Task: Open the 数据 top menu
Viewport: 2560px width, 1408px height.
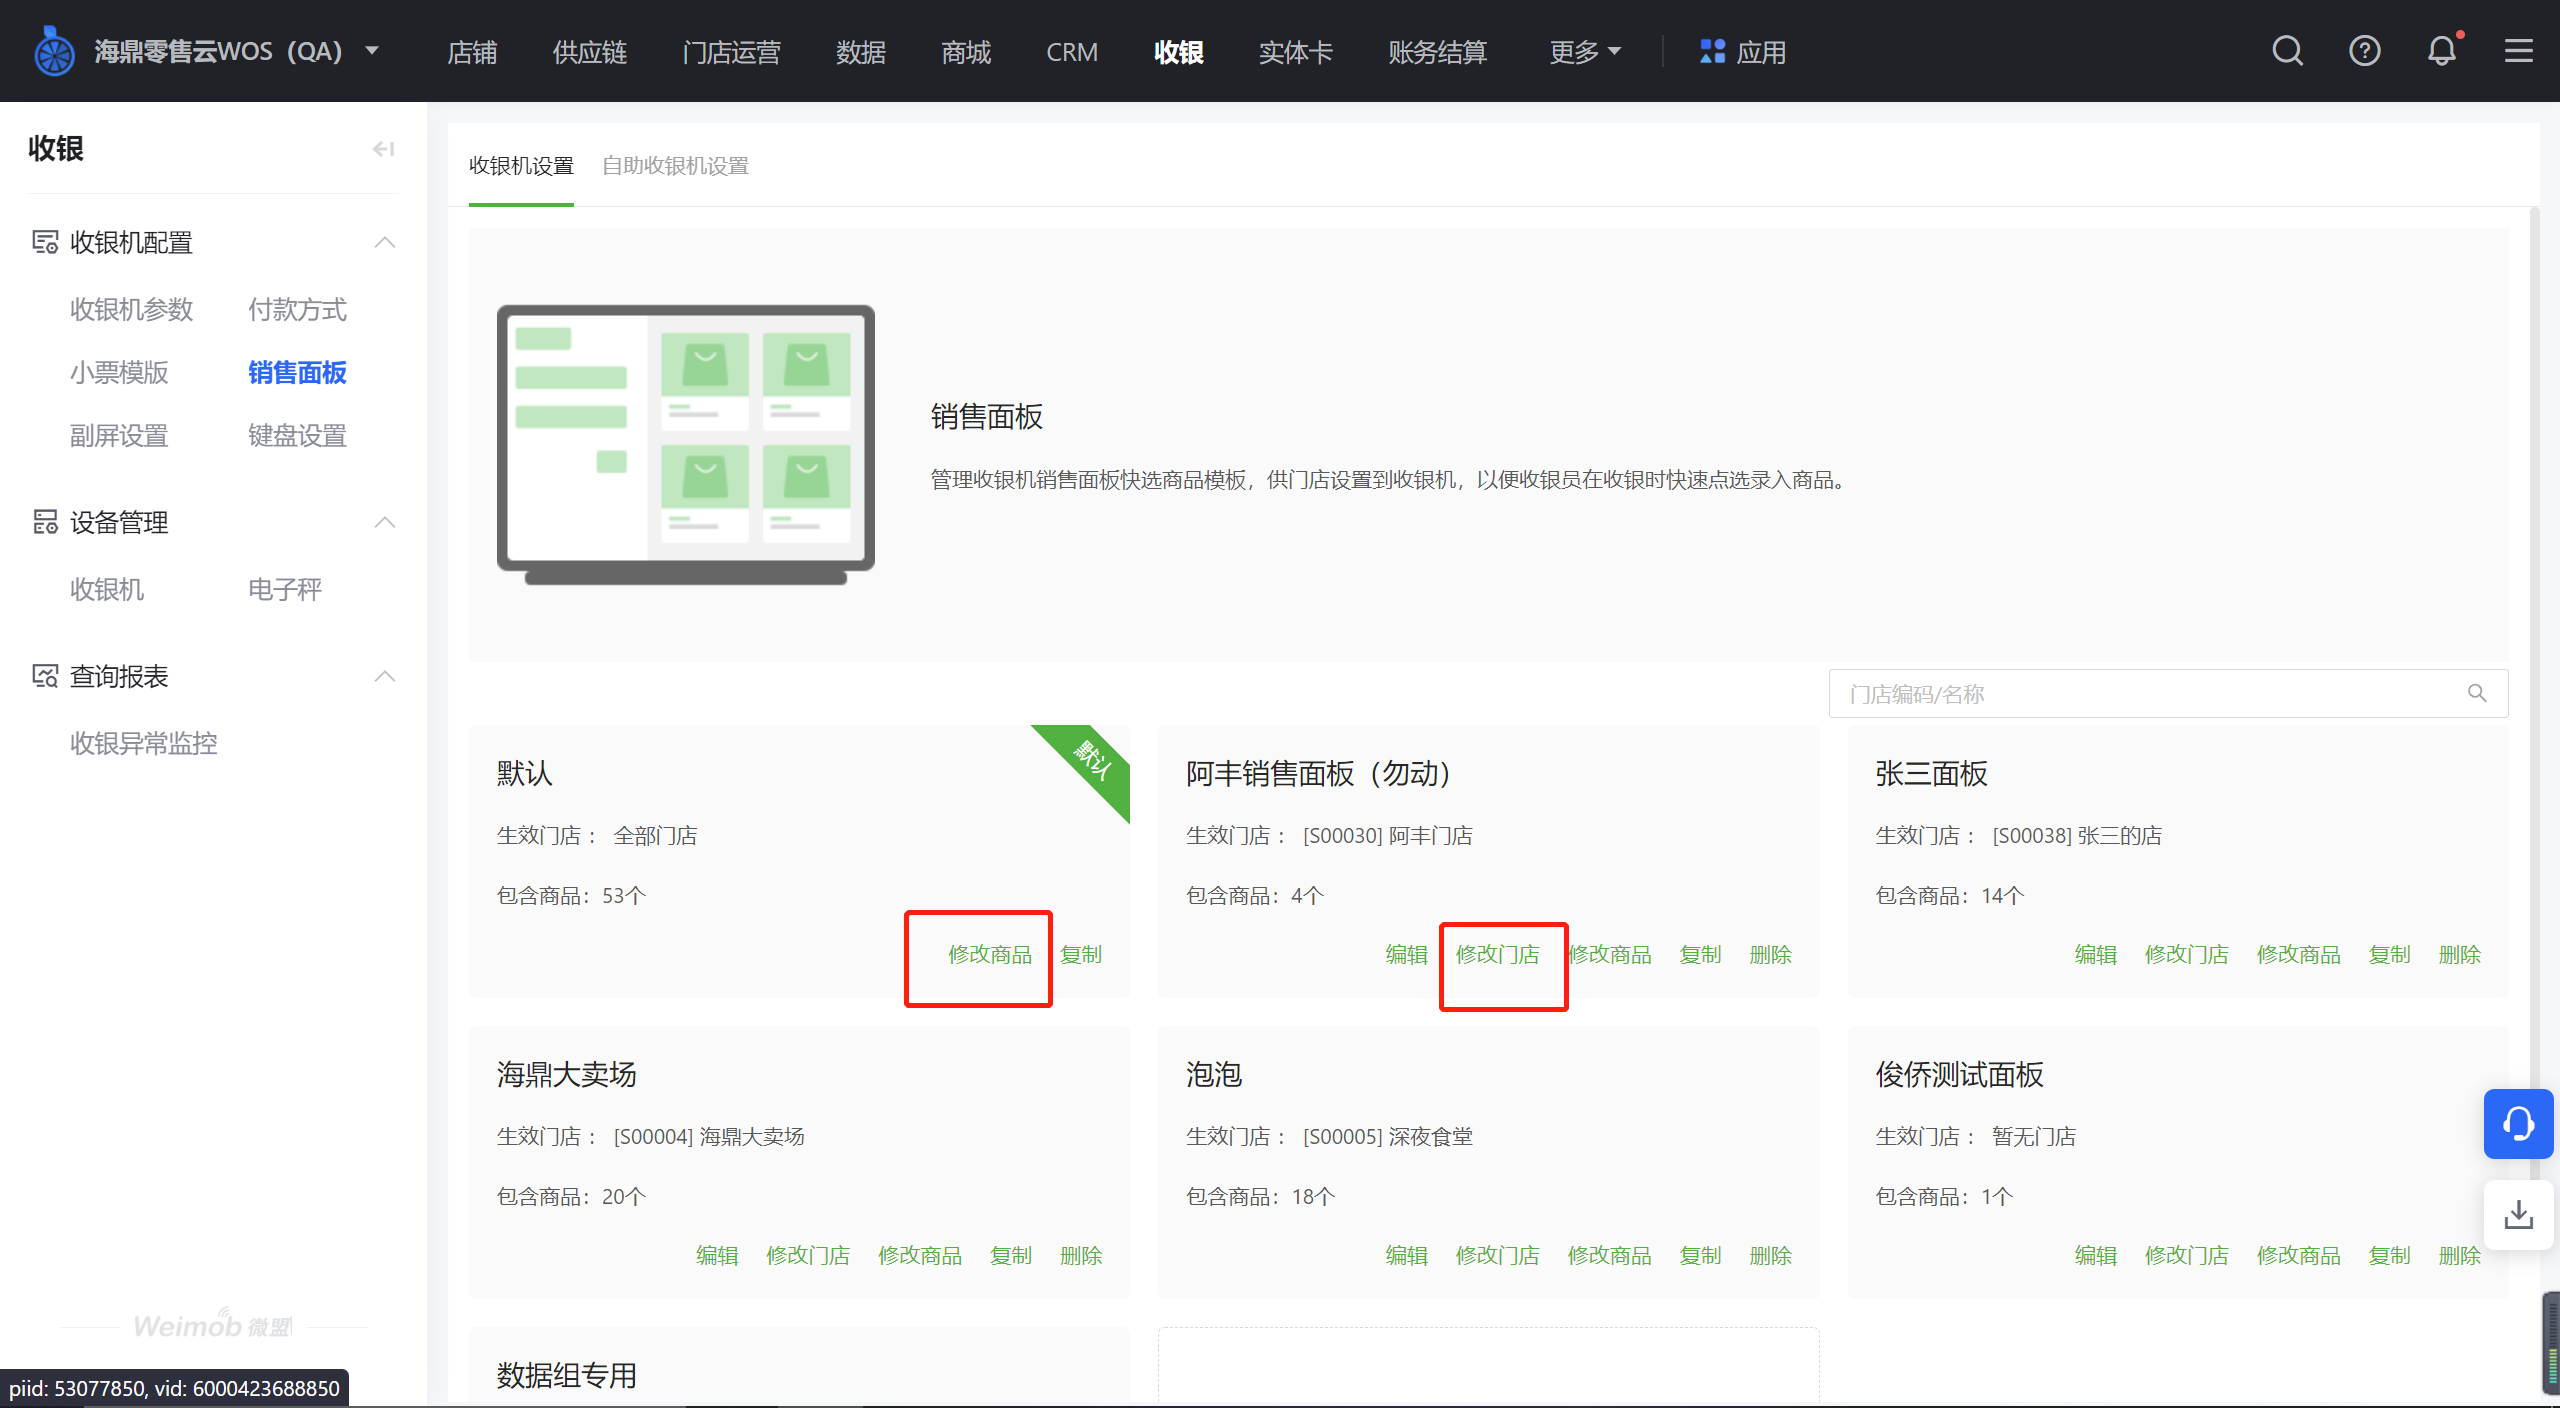Action: (861, 52)
